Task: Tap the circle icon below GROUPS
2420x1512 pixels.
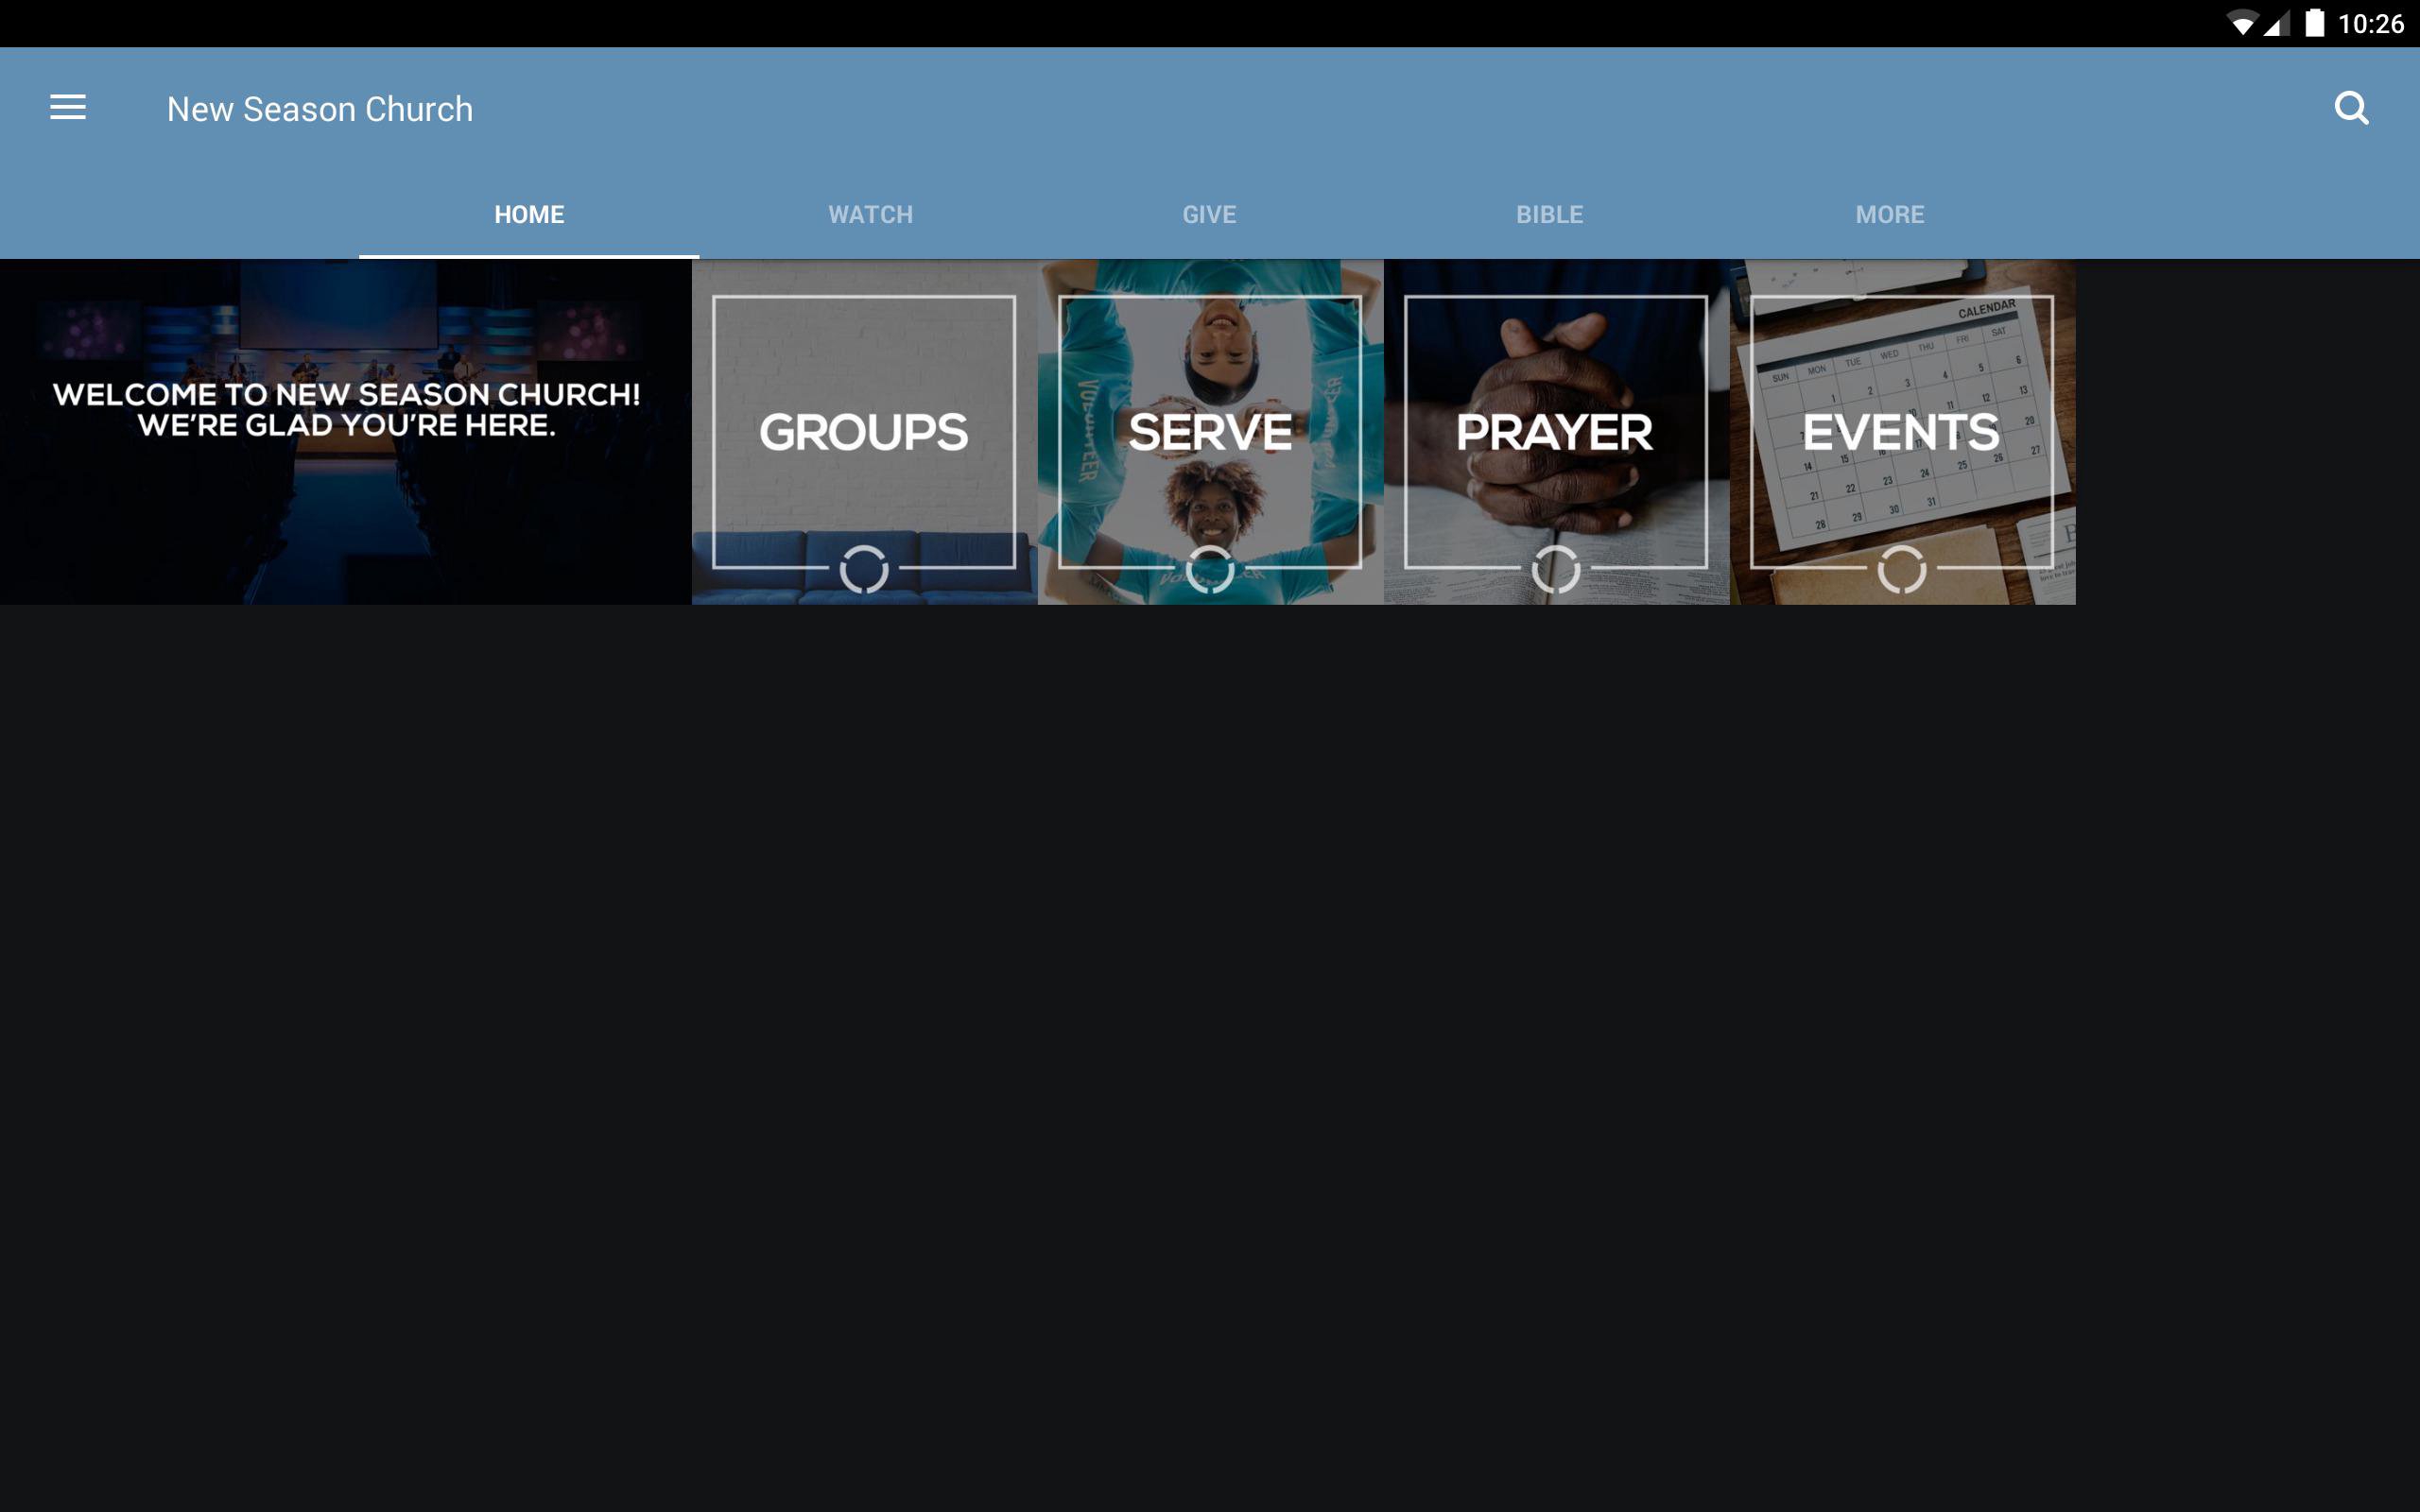Action: tap(864, 570)
